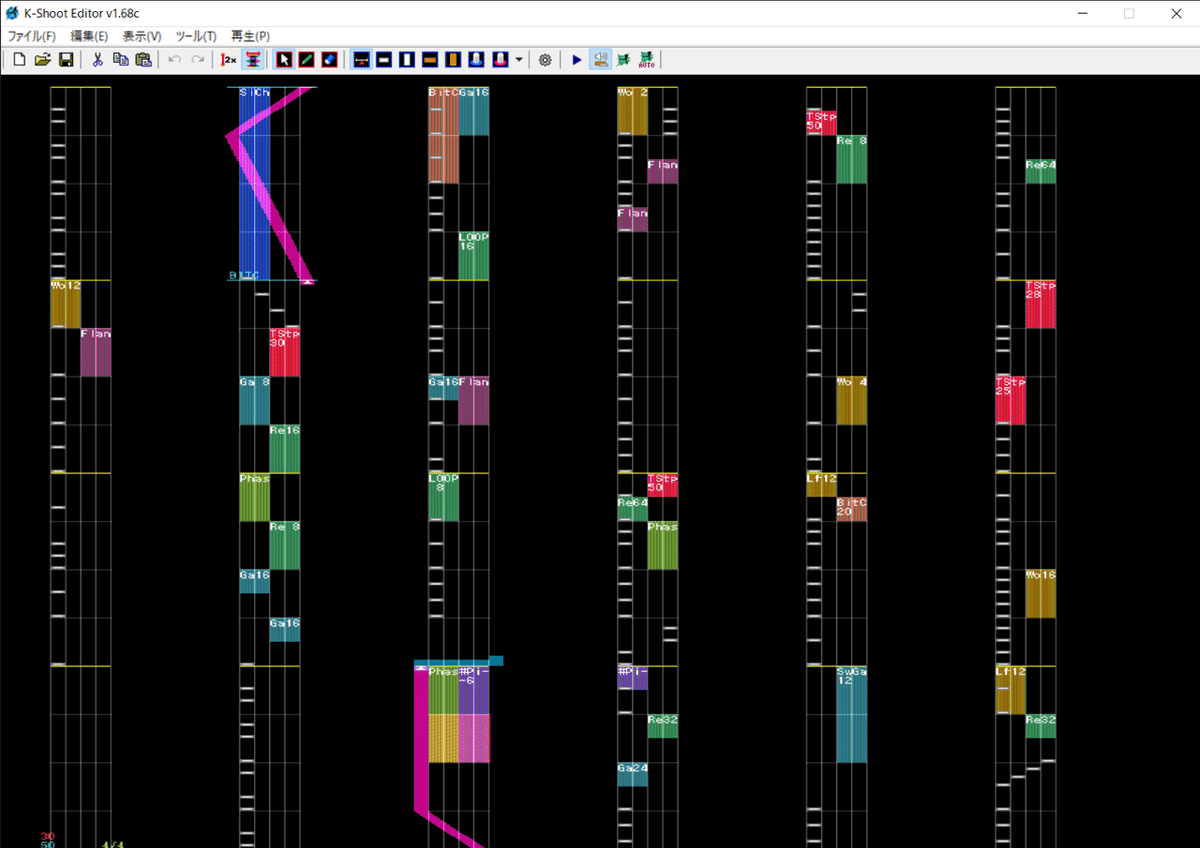Select the red right laser type
The image size is (1200, 848).
(x=500, y=60)
